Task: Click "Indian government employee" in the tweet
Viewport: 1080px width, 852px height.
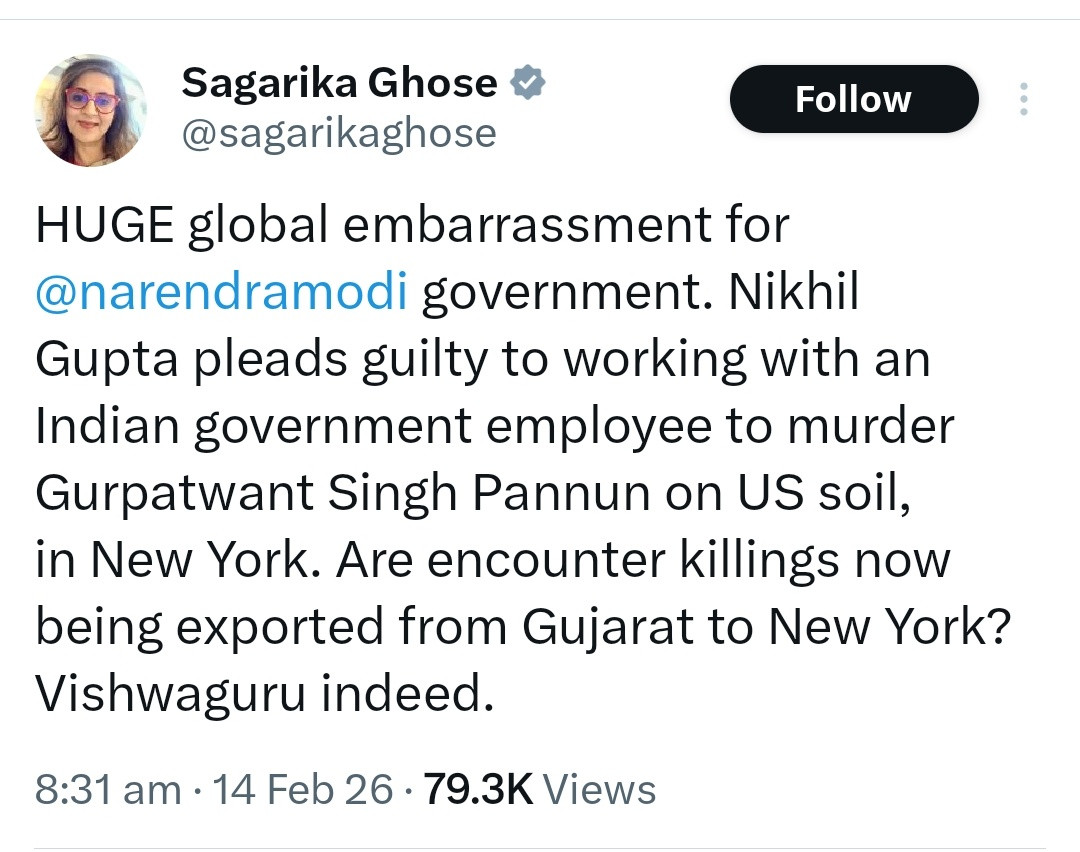Action: (x=365, y=427)
